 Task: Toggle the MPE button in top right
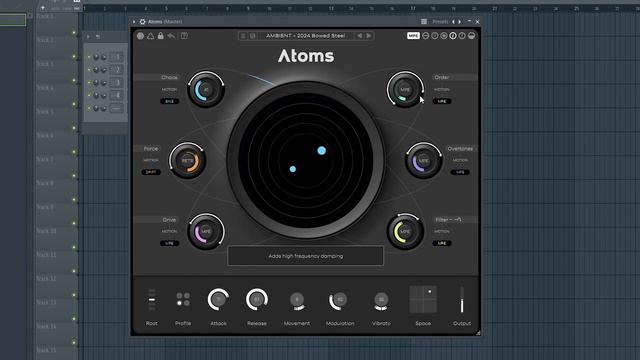click(413, 36)
